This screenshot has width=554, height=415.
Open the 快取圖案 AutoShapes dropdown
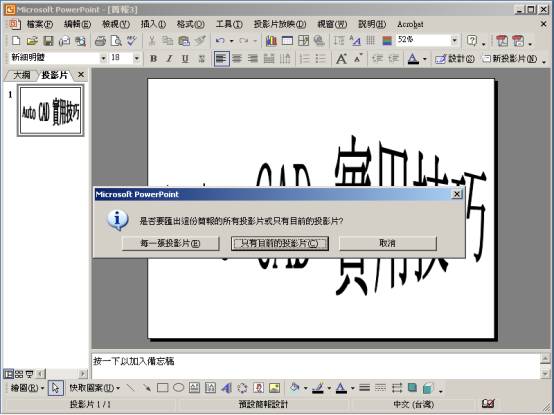[95, 388]
